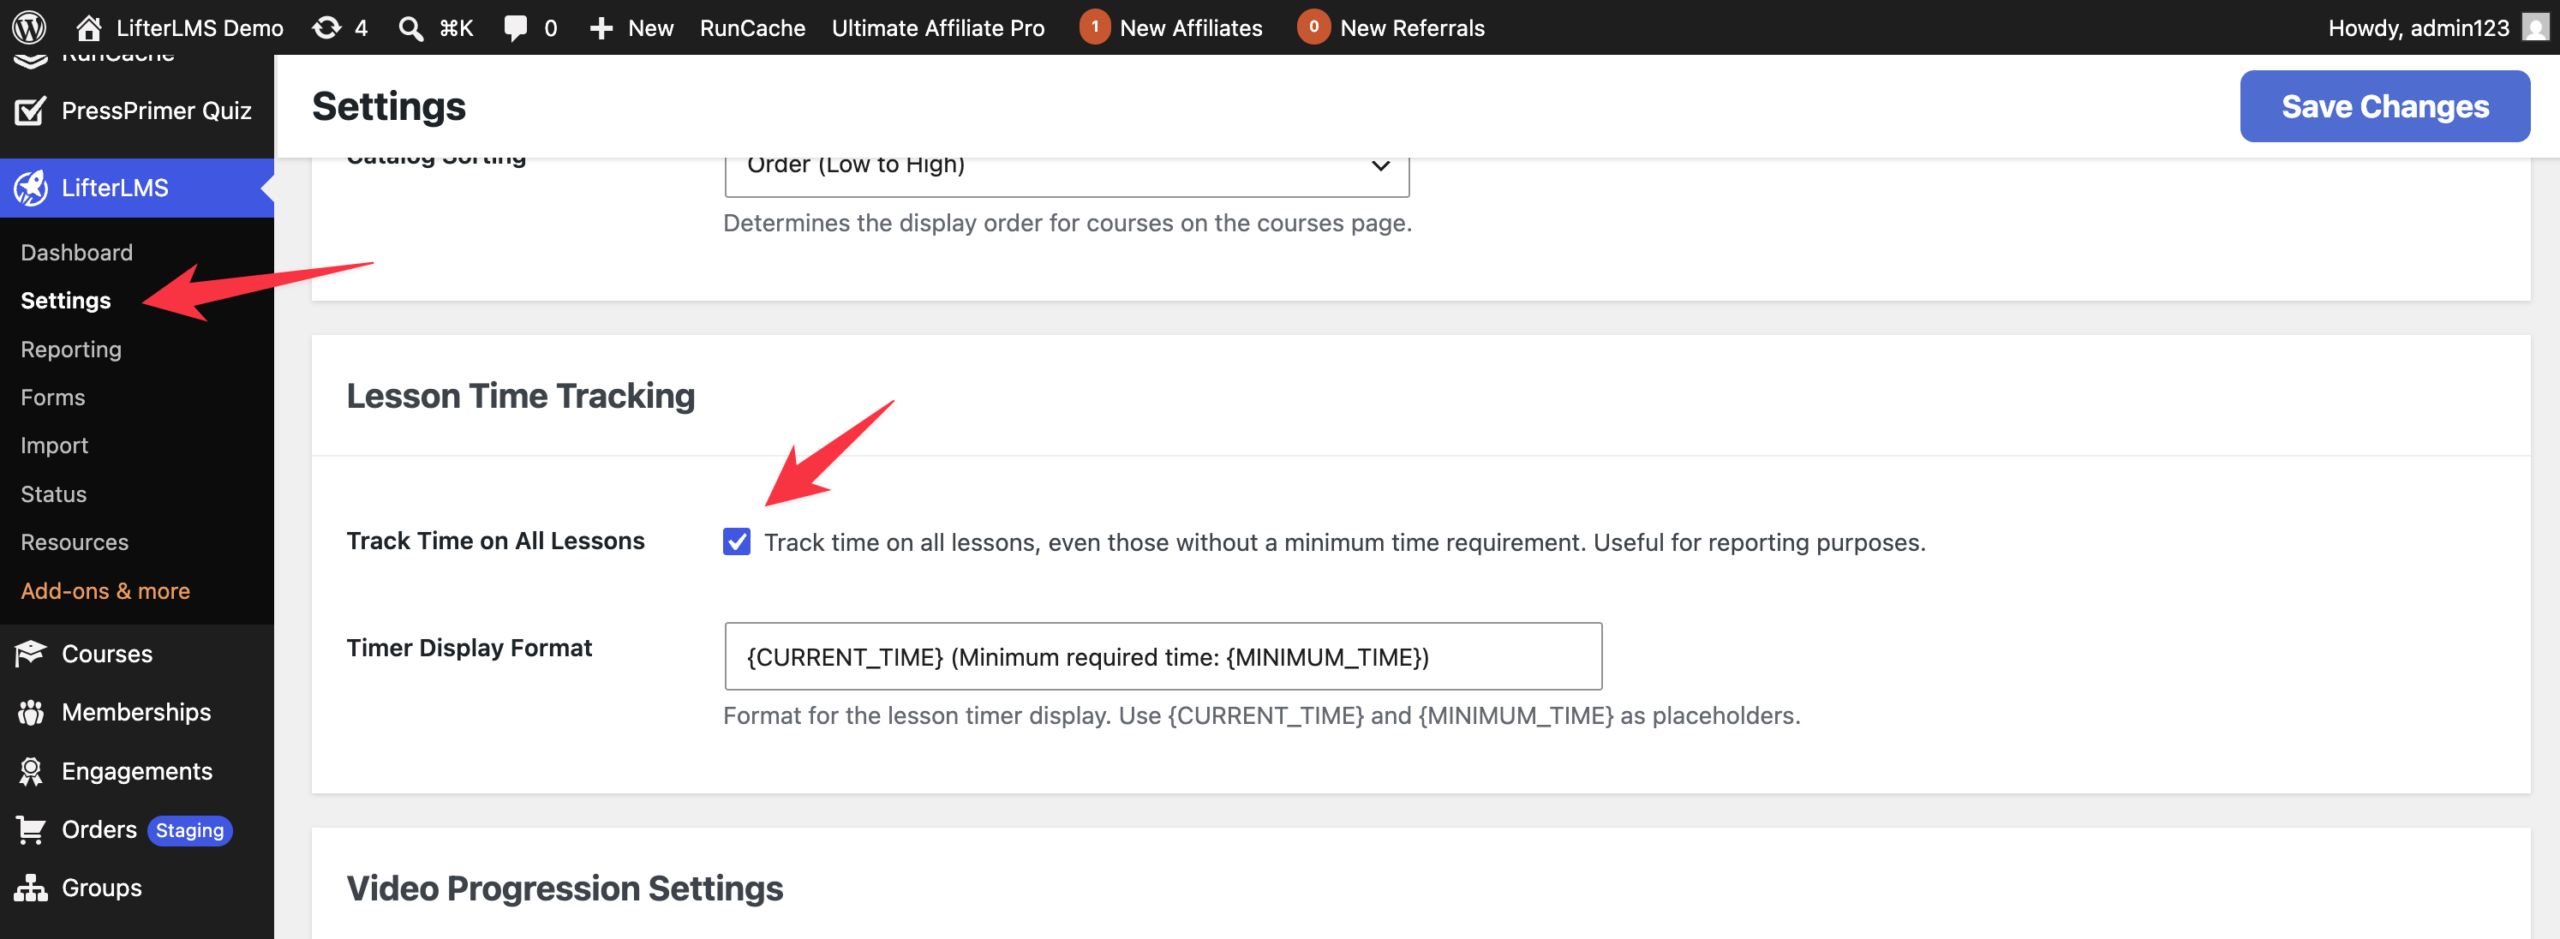Click the ⌘K search shortcut text
The height and width of the screenshot is (939, 2560).
tap(456, 27)
